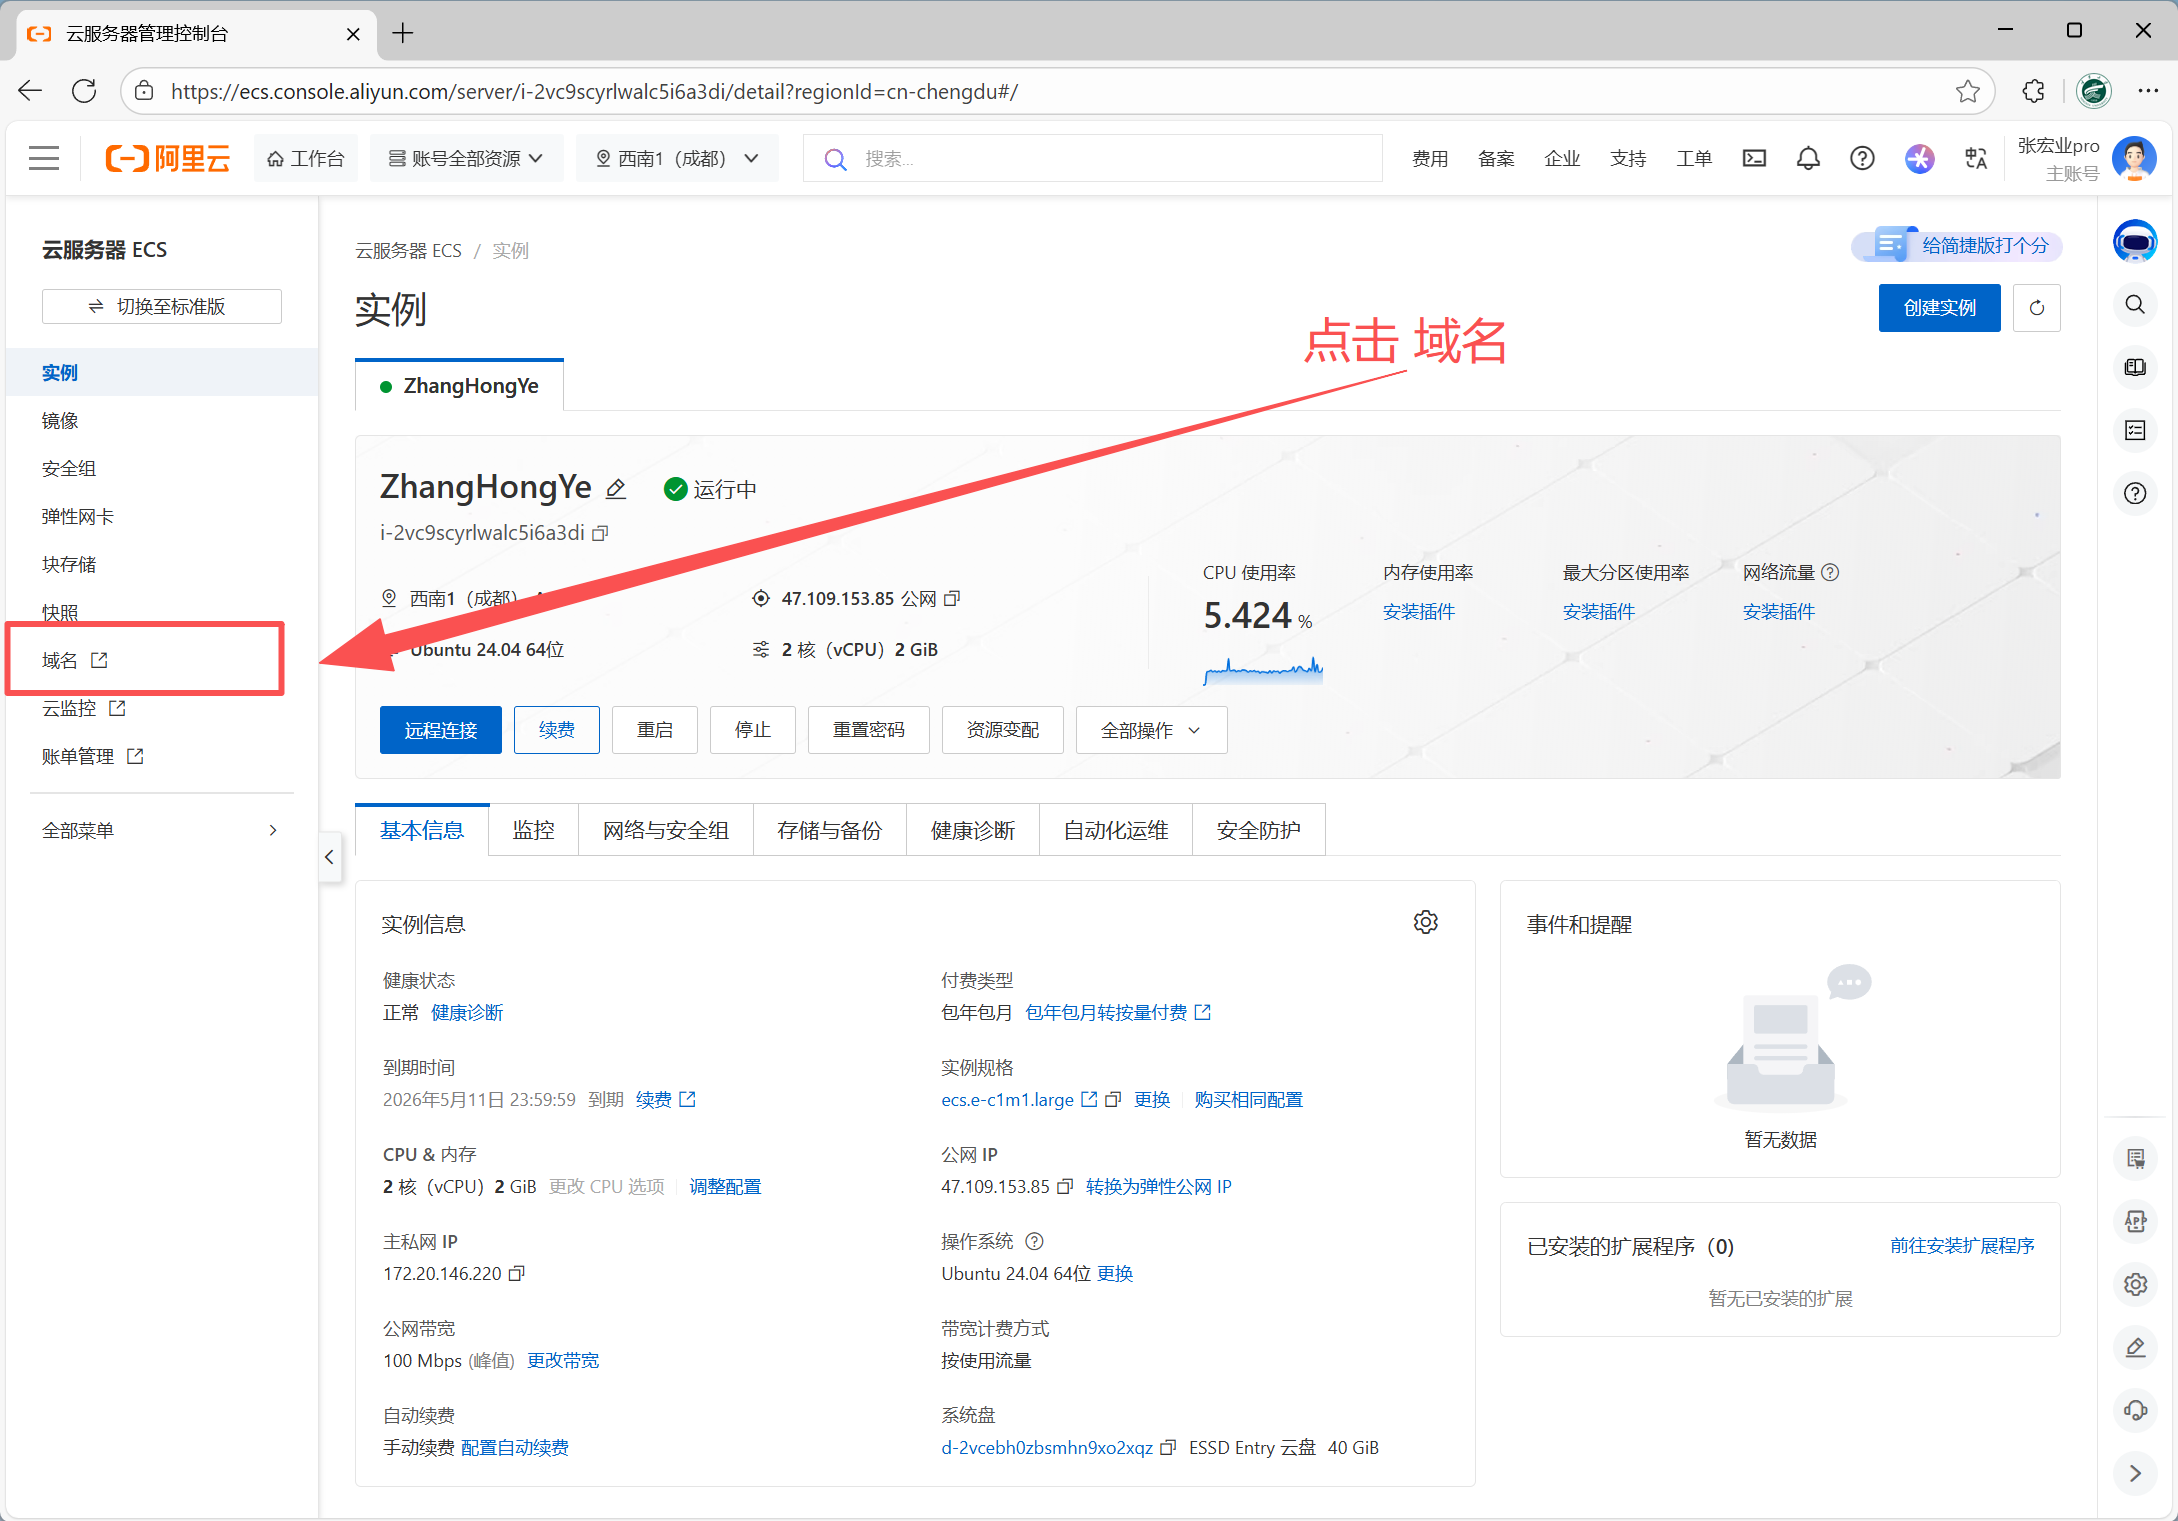This screenshot has width=2178, height=1521.
Task: Open the 健康诊断 link
Action: point(466,1012)
